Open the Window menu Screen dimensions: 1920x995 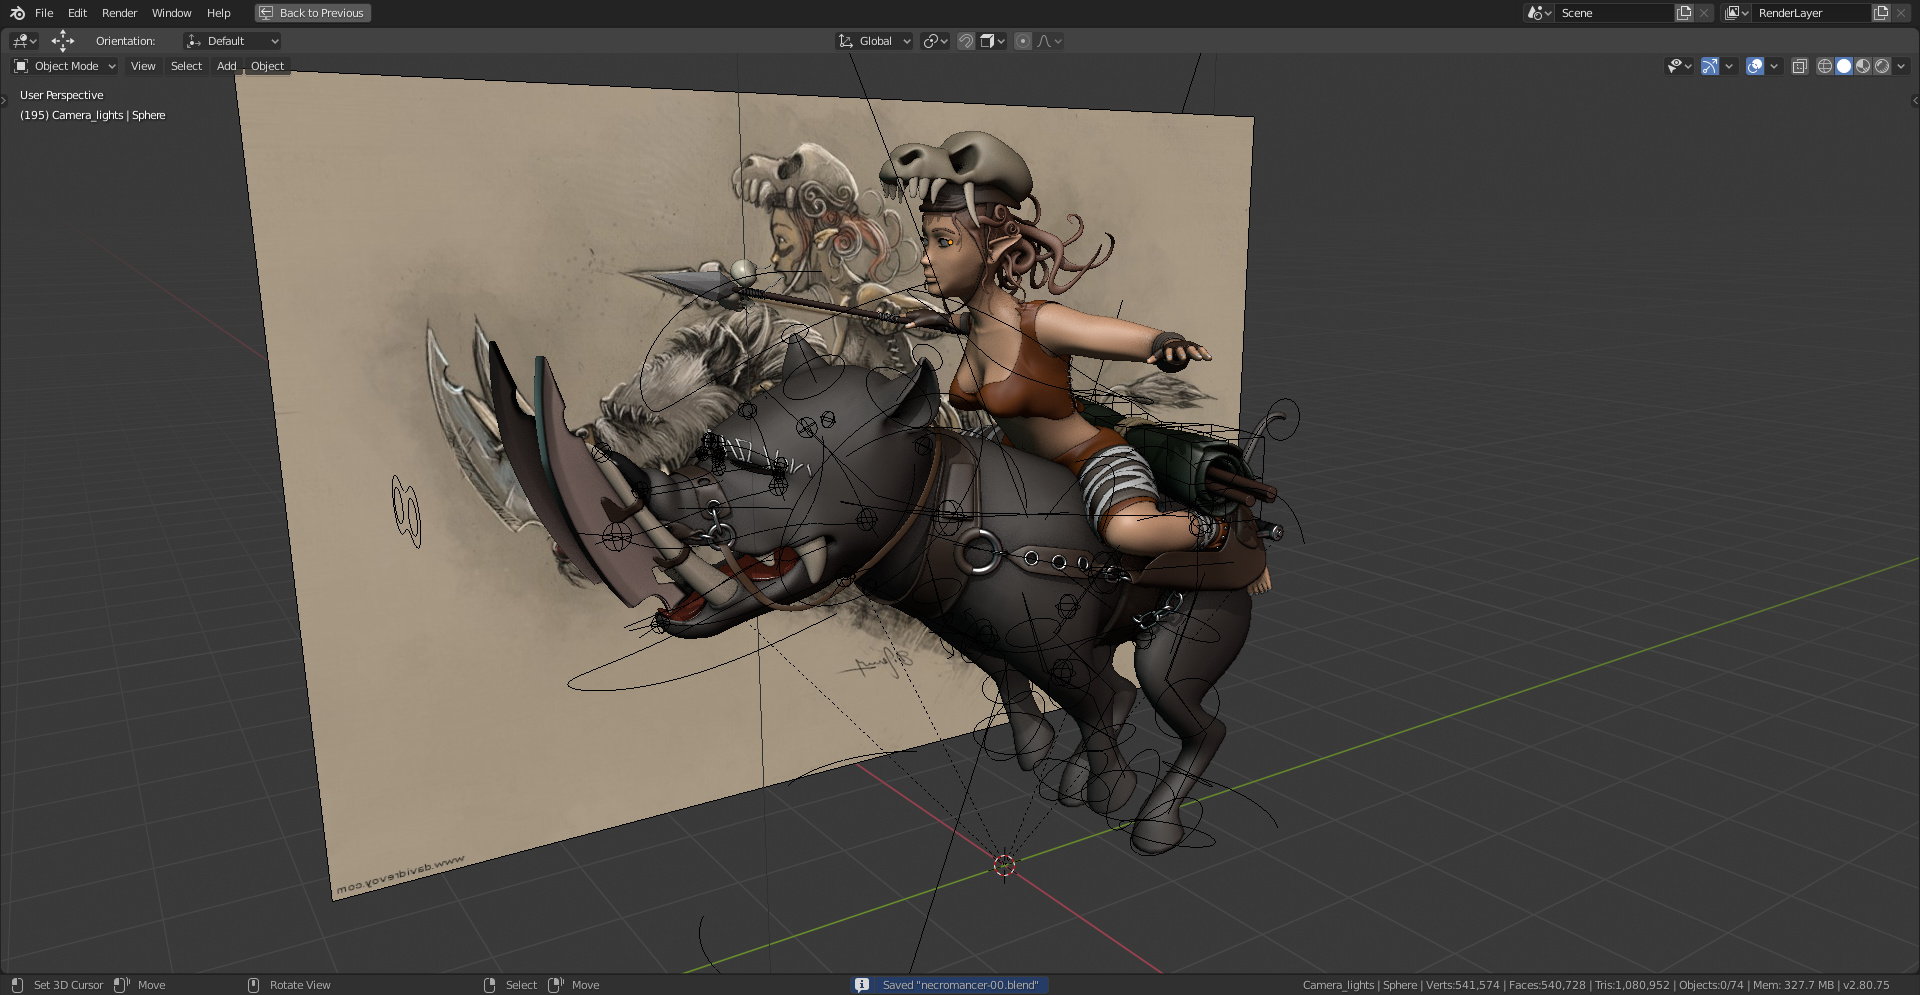point(171,13)
